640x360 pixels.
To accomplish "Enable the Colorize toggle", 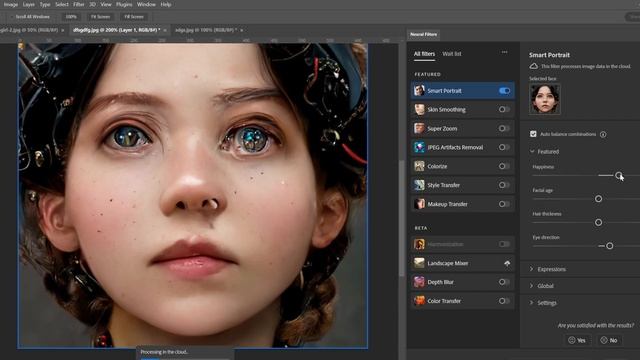I will pos(504,166).
